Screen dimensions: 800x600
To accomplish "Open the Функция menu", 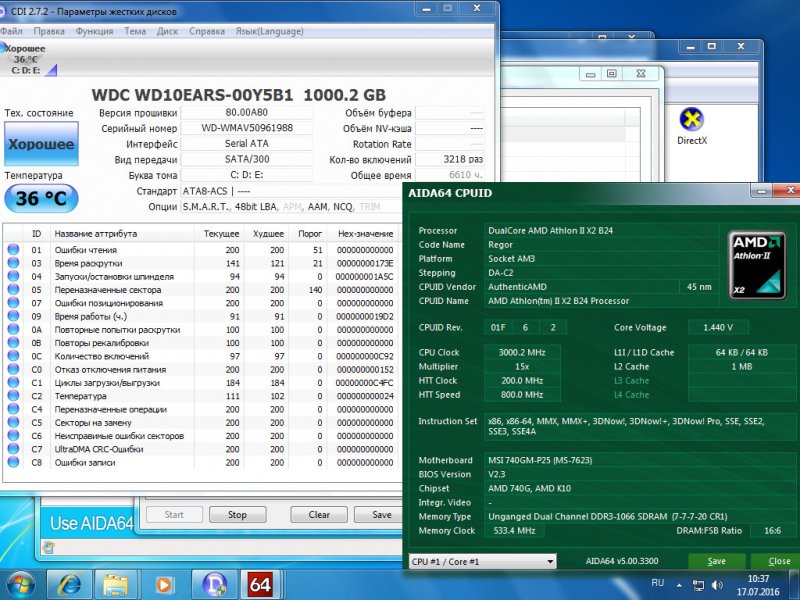I will click(94, 31).
